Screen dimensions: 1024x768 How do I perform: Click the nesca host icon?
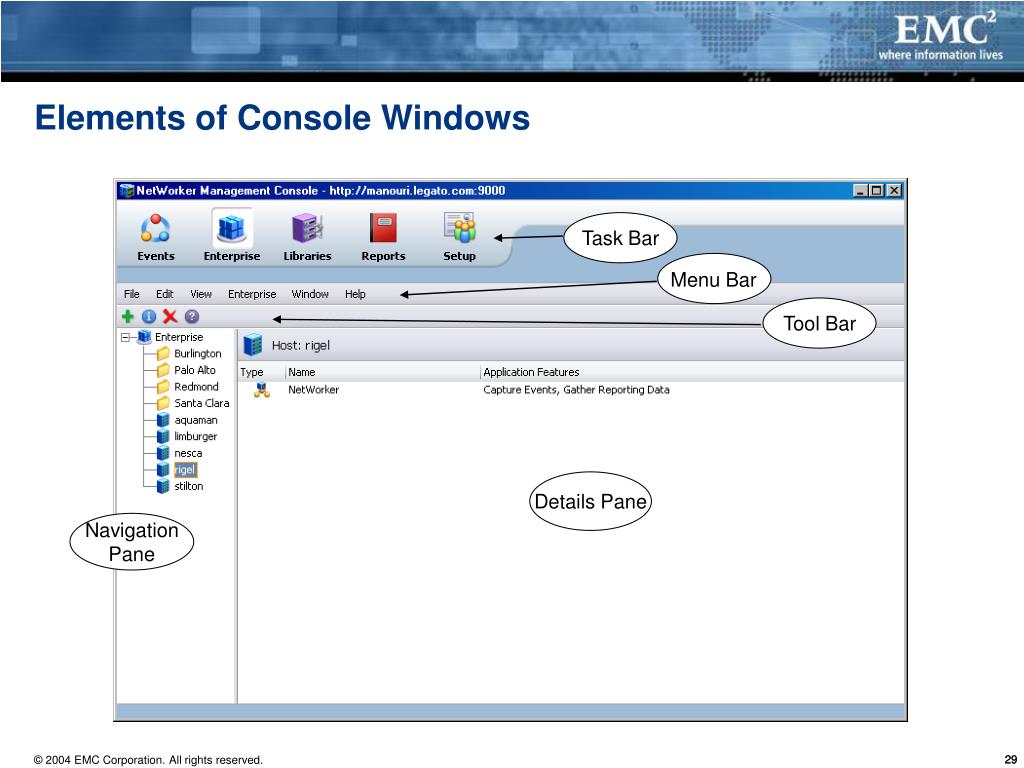coord(163,453)
